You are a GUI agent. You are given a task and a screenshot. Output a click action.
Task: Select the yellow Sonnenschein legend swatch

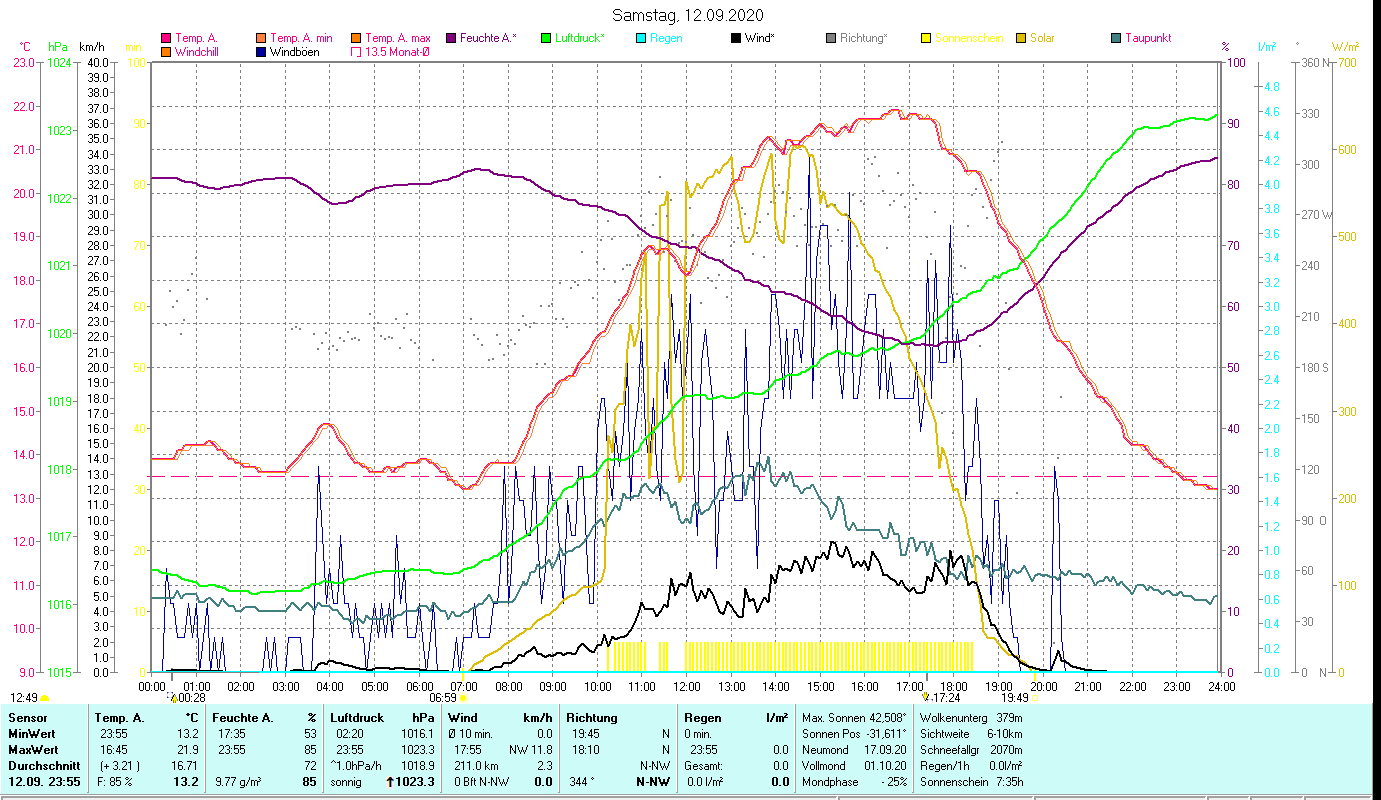click(x=926, y=38)
